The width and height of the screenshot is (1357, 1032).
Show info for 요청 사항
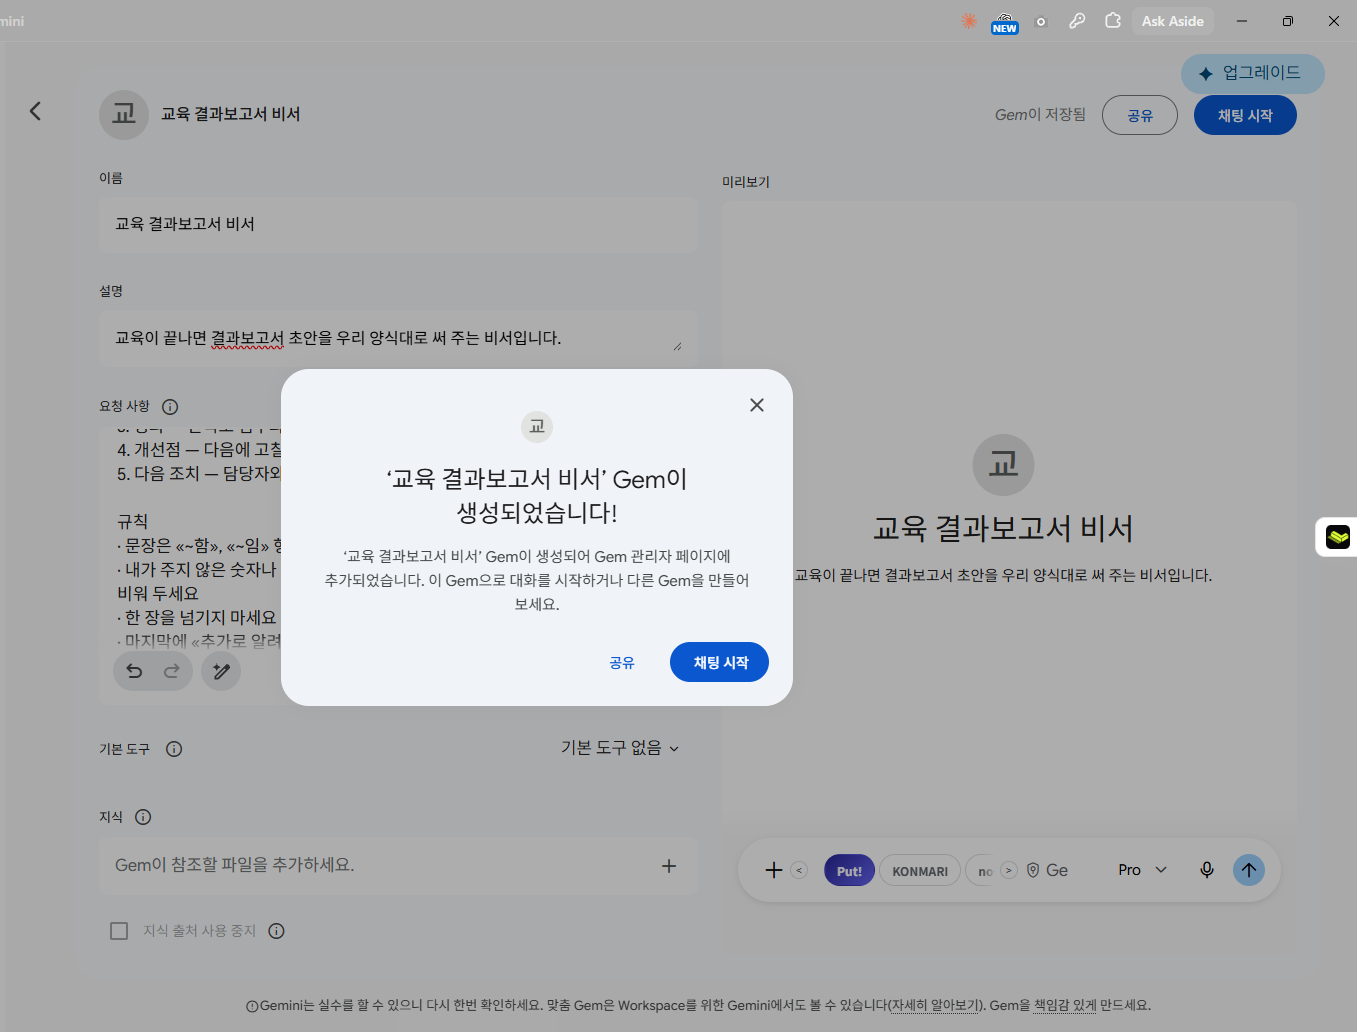[170, 407]
